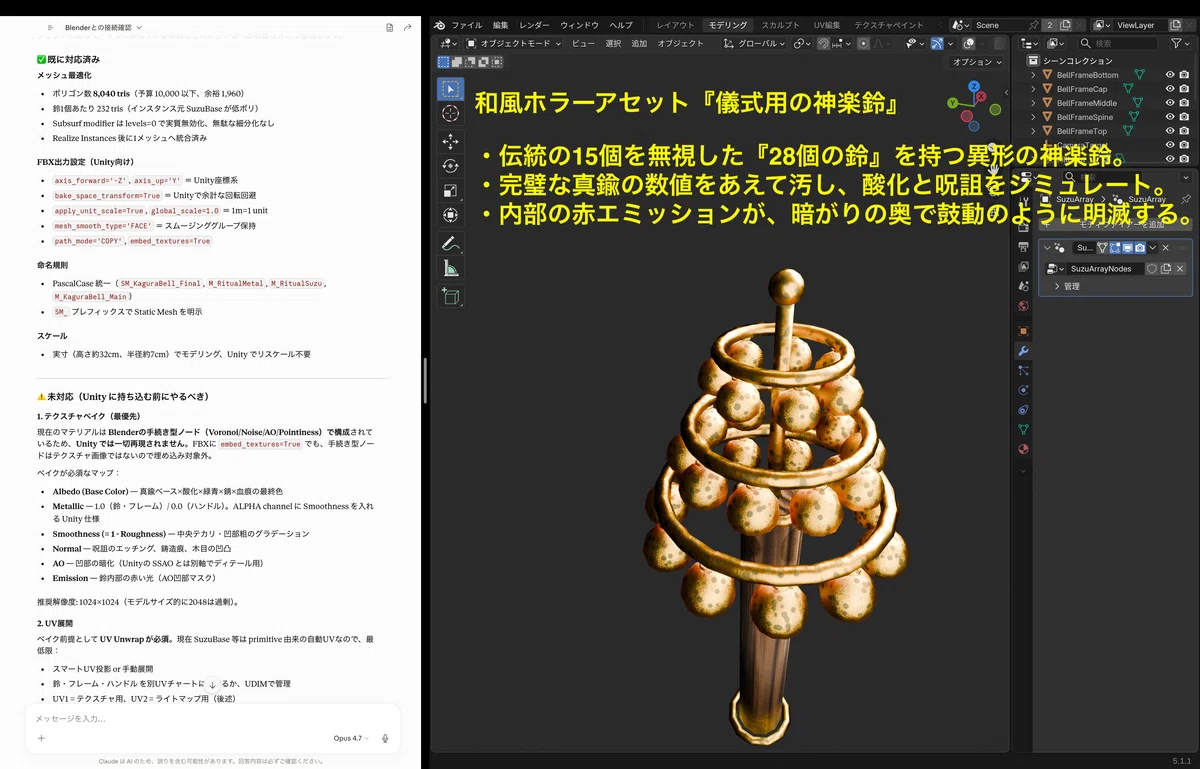Open the Object properties tab (orange square)
1200x769 pixels.
tap(1023, 331)
